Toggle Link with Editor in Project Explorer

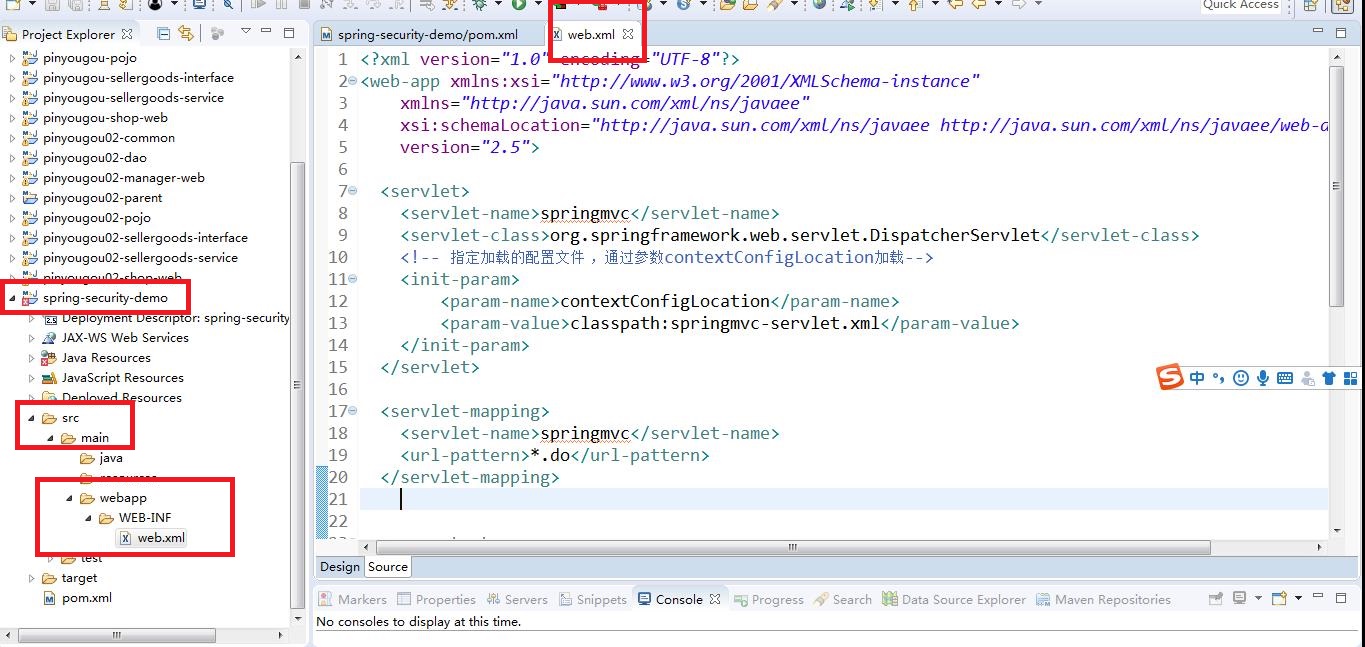(186, 33)
